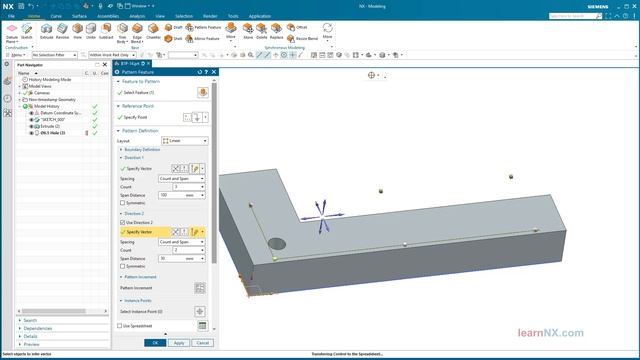Click the Subtract boolean tool
This screenshot has height=360, width=640.
pyautogui.click(x=106, y=31)
